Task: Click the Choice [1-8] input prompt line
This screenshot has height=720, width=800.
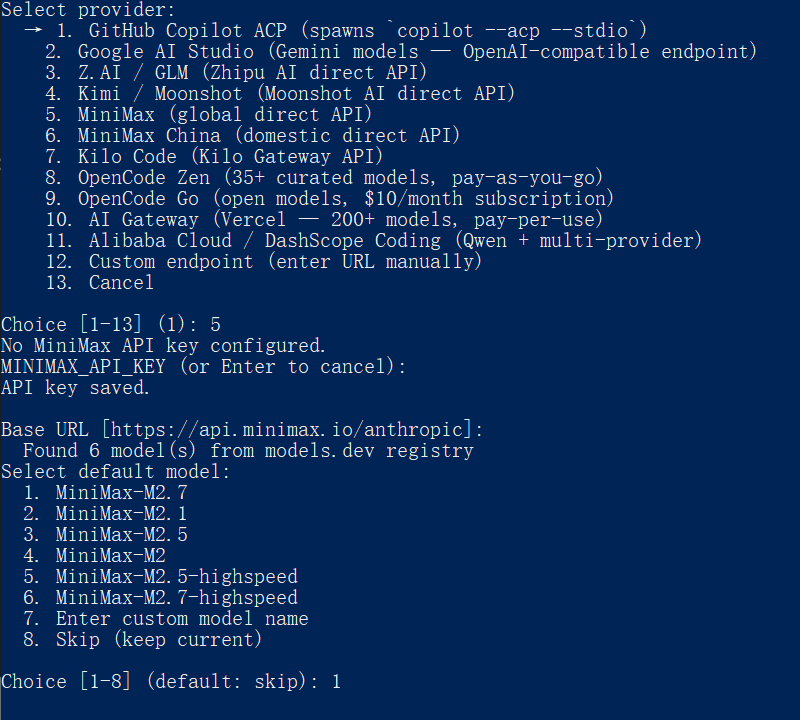Action: click(170, 681)
